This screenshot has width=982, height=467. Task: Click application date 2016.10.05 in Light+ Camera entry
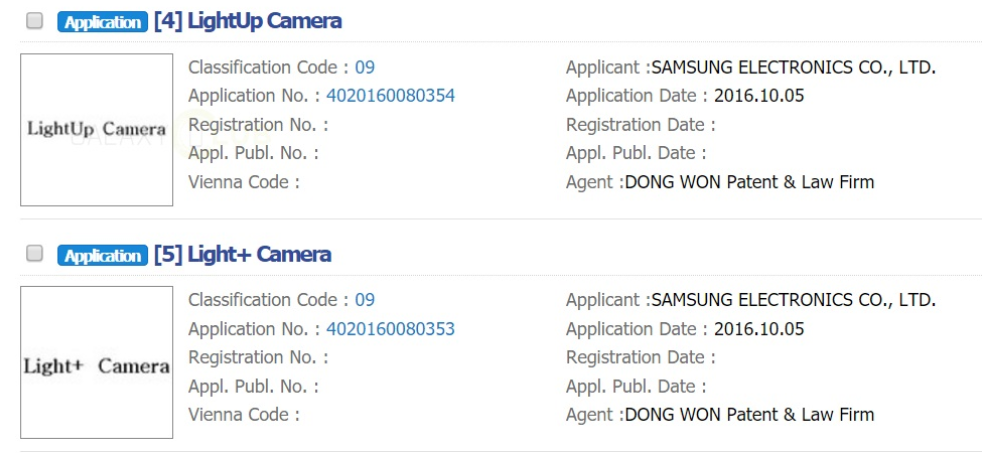point(759,329)
